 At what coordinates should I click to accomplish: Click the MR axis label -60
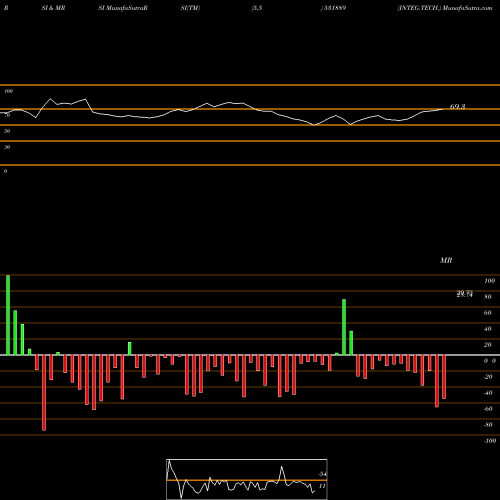pyautogui.click(x=488, y=409)
